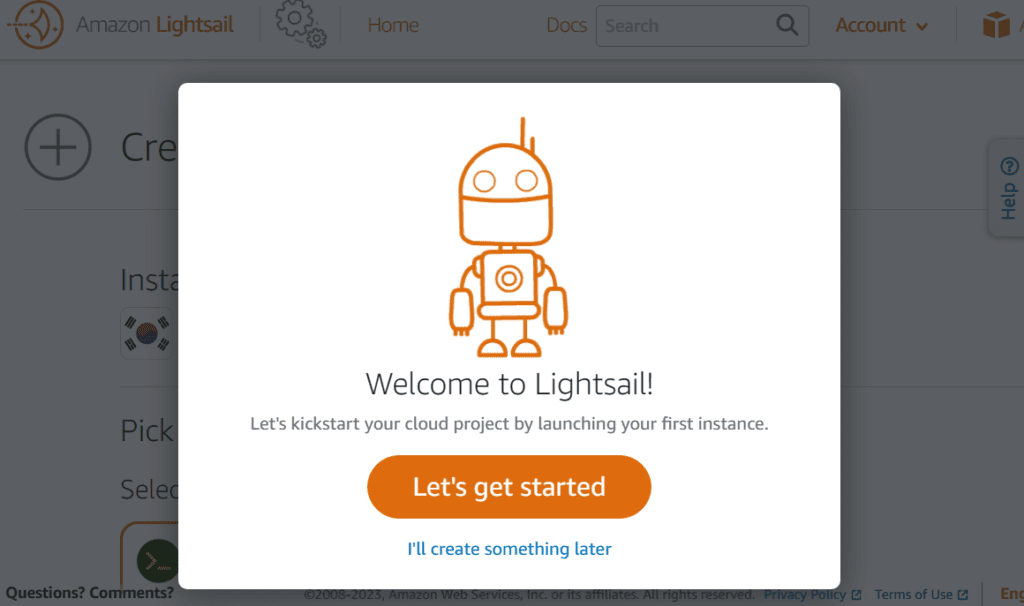Click the Search input field
The image size is (1024, 606).
685,25
